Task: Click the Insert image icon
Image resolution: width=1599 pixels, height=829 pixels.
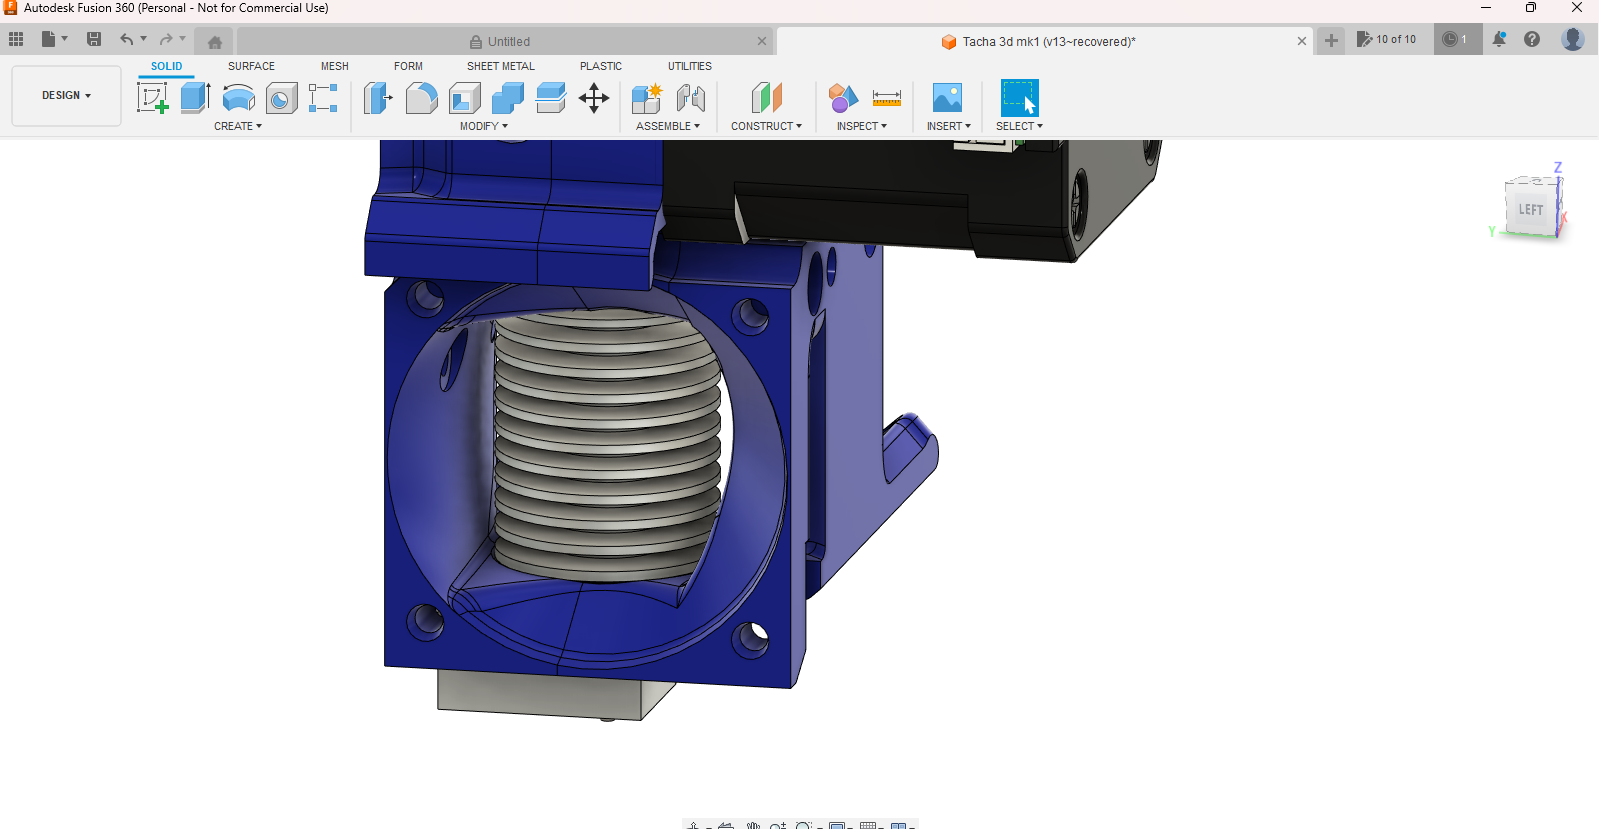Action: (x=947, y=98)
